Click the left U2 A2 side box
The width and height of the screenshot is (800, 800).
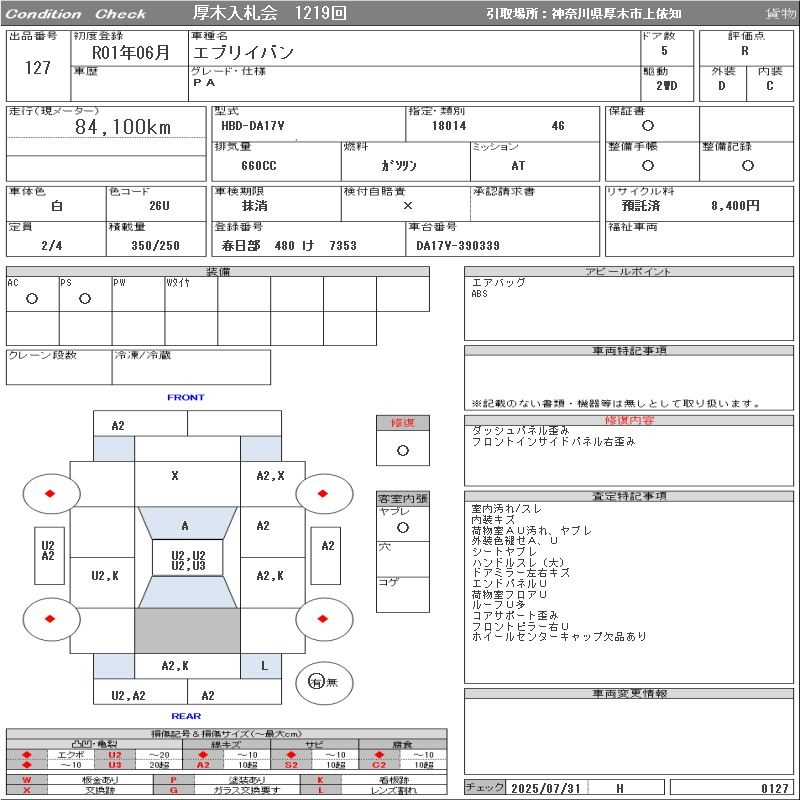tap(49, 555)
